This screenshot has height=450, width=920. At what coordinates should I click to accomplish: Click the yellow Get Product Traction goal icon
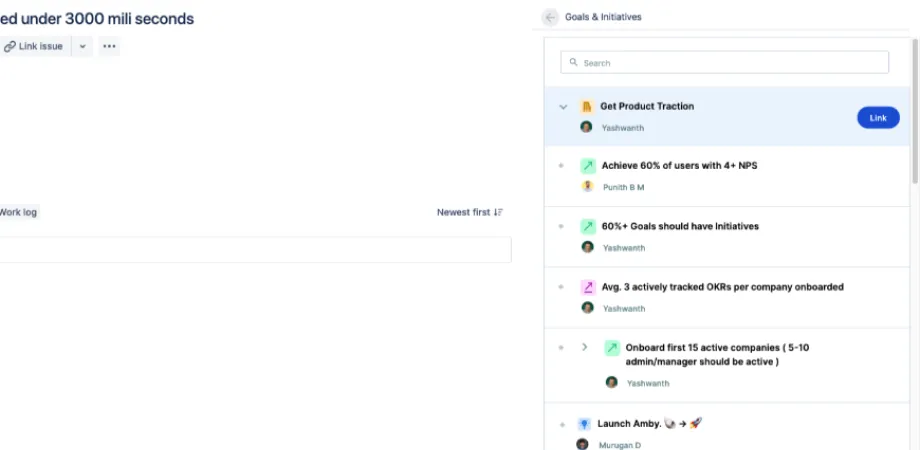click(x=587, y=107)
